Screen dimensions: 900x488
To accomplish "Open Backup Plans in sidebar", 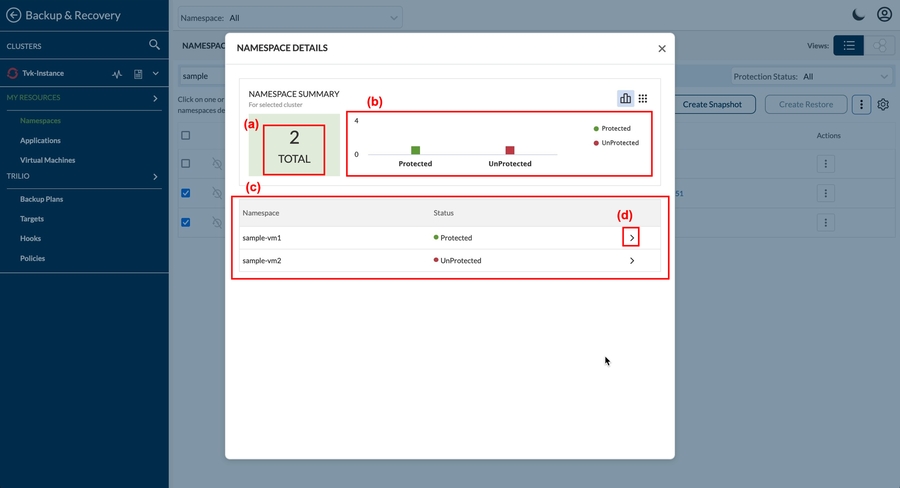I will 41,199.
